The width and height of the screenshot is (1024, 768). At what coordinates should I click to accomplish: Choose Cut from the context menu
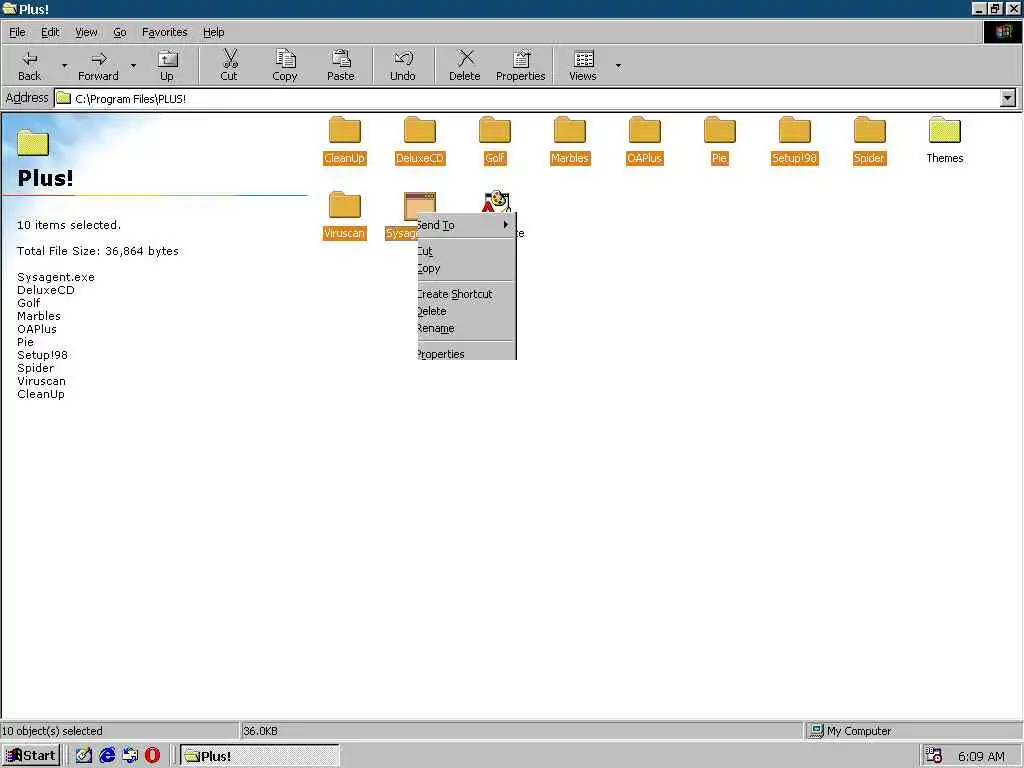pyautogui.click(x=466, y=251)
